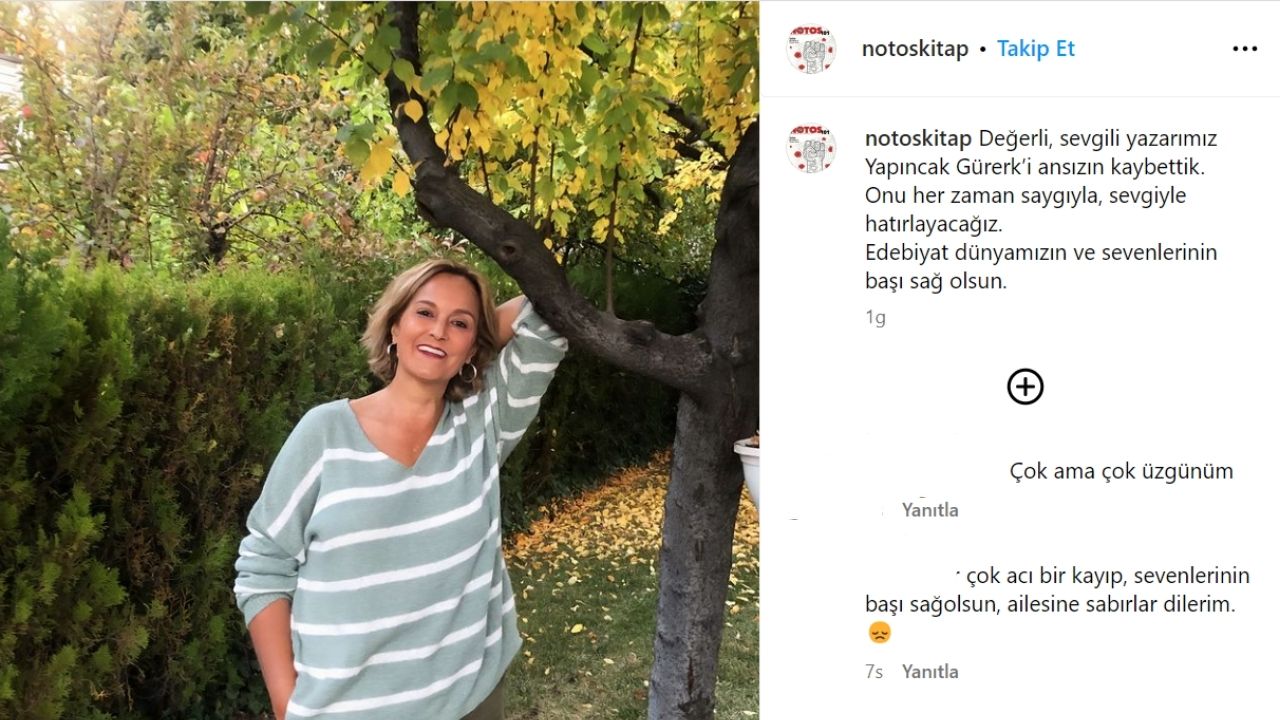
Task: Click the comment text 'Çok ama çok üzgünüm'
Action: click(1121, 471)
